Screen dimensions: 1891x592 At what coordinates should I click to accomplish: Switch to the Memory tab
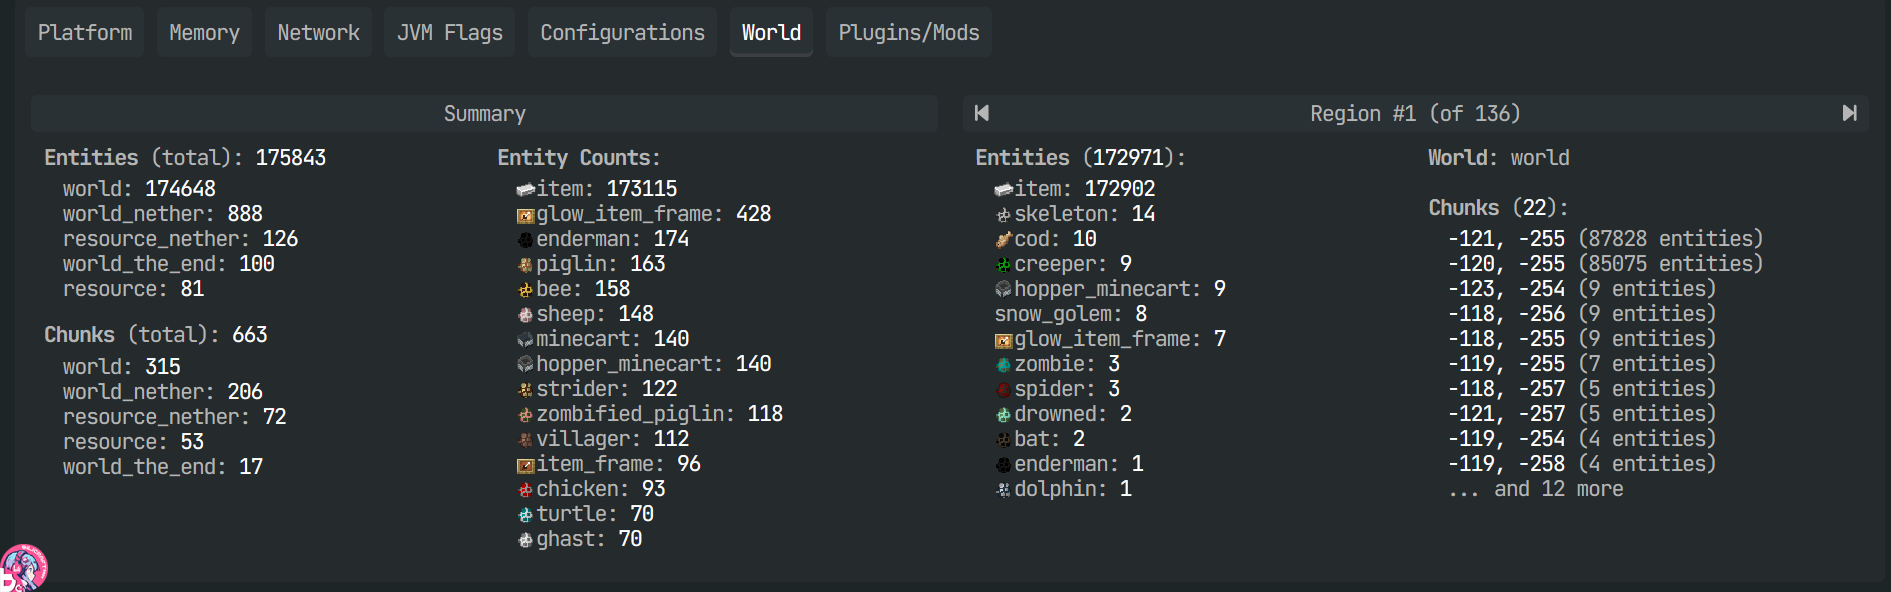click(x=204, y=33)
